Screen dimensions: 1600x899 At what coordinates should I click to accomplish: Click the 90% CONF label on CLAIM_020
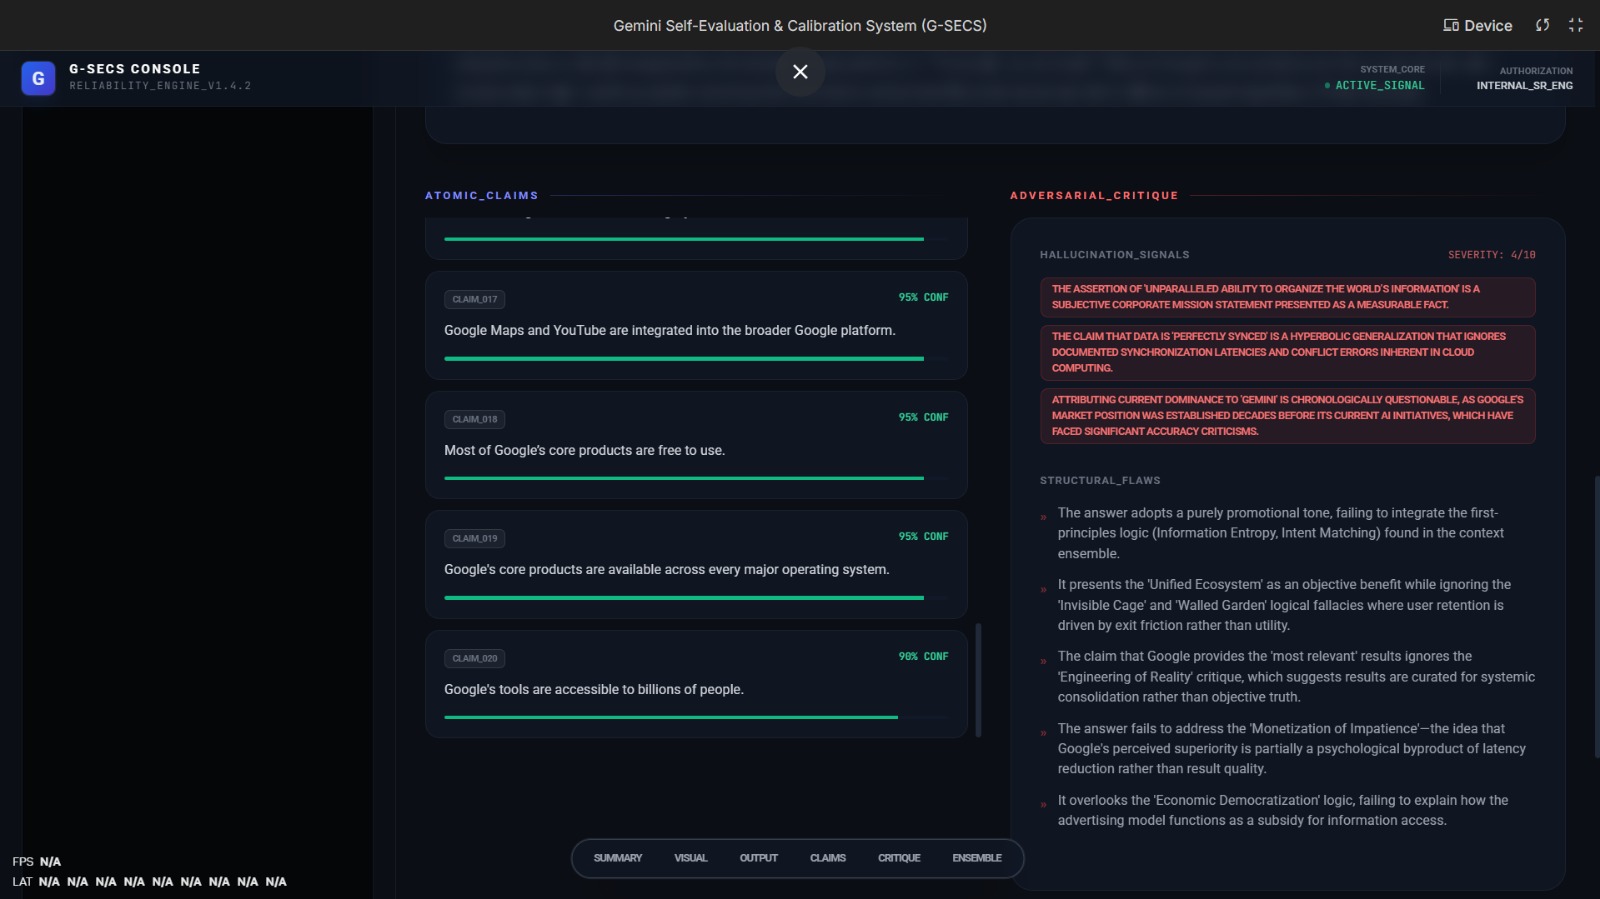point(923,656)
